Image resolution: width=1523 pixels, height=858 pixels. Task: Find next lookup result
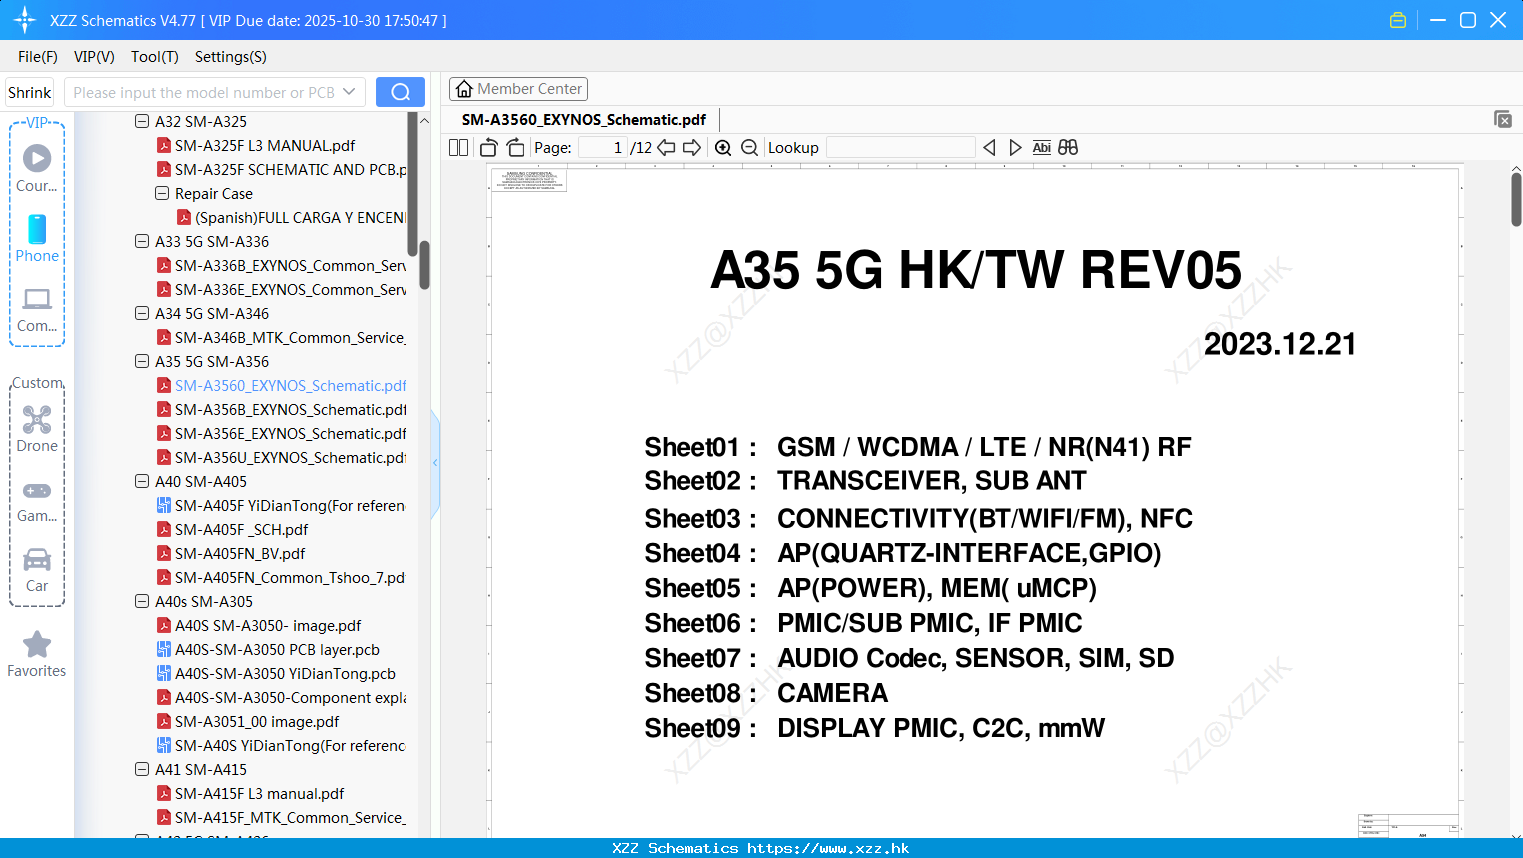[1015, 147]
